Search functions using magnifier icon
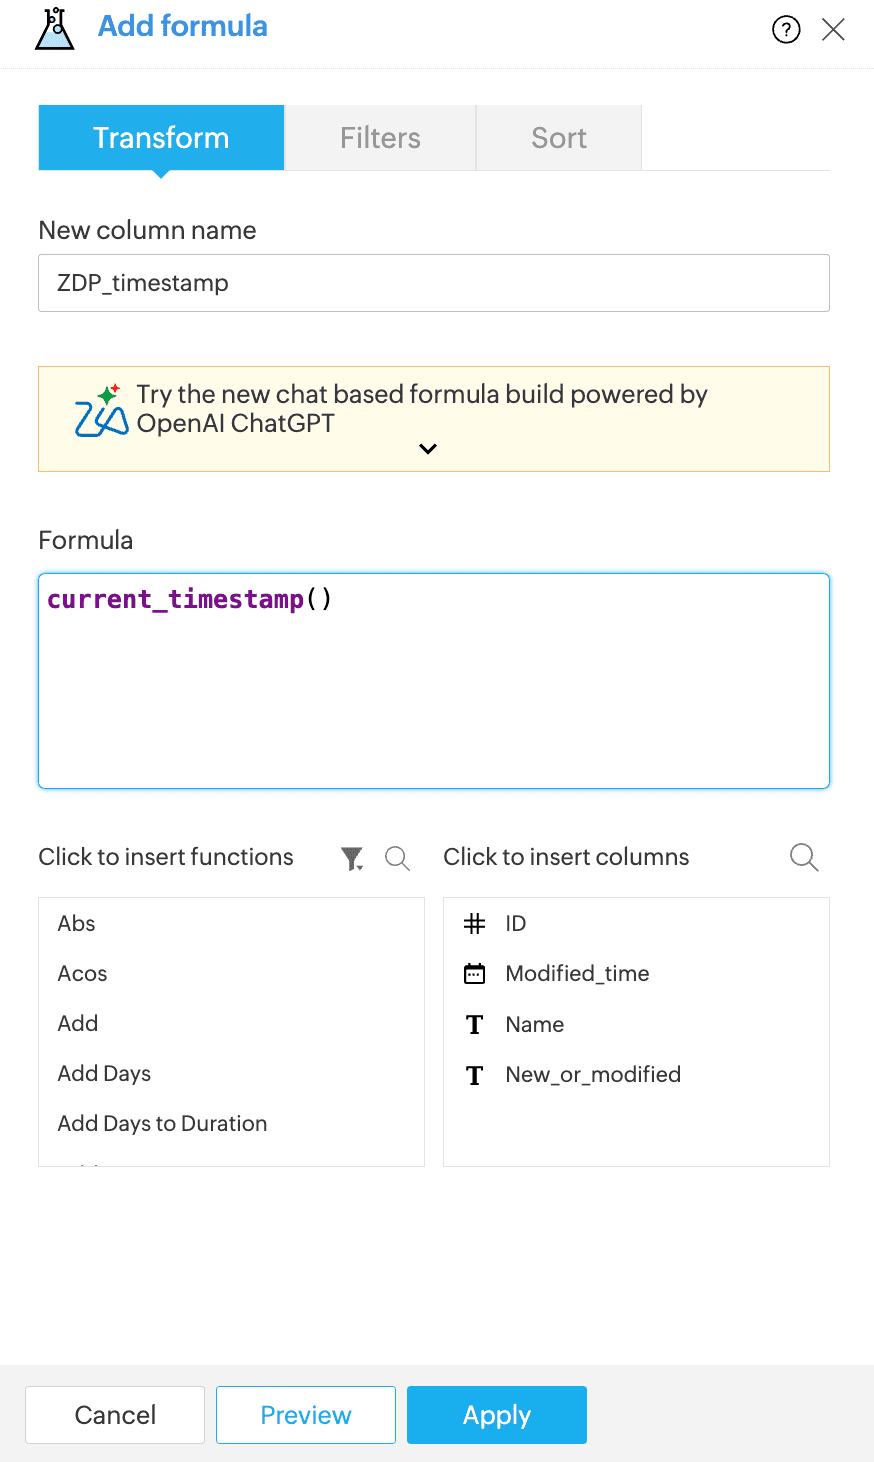The height and width of the screenshot is (1462, 874). pos(397,858)
